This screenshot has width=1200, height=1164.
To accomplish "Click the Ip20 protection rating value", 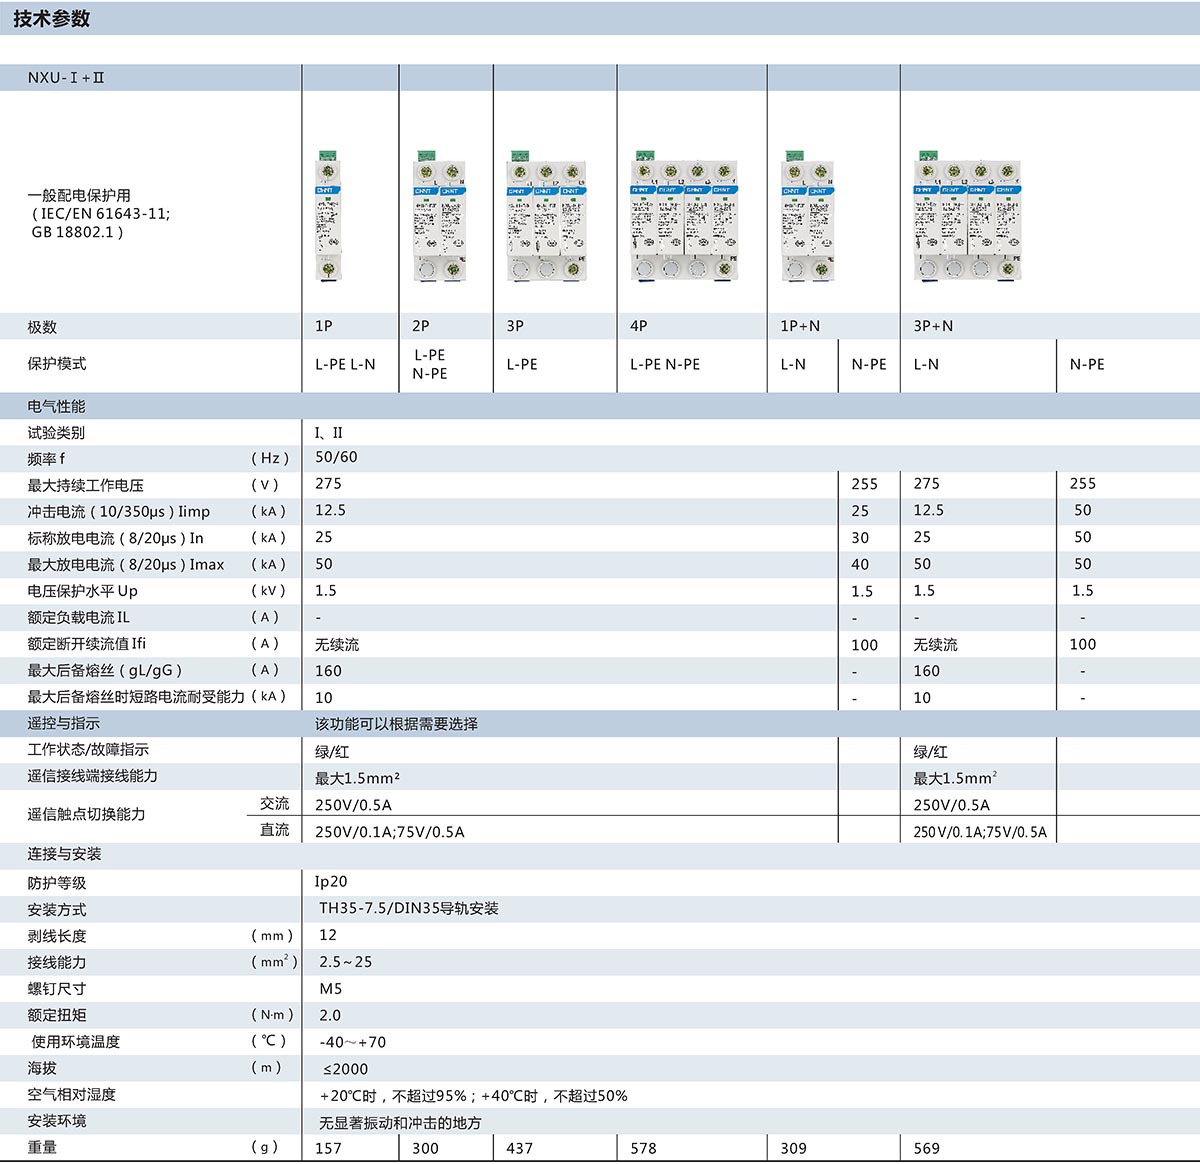I will point(331,882).
